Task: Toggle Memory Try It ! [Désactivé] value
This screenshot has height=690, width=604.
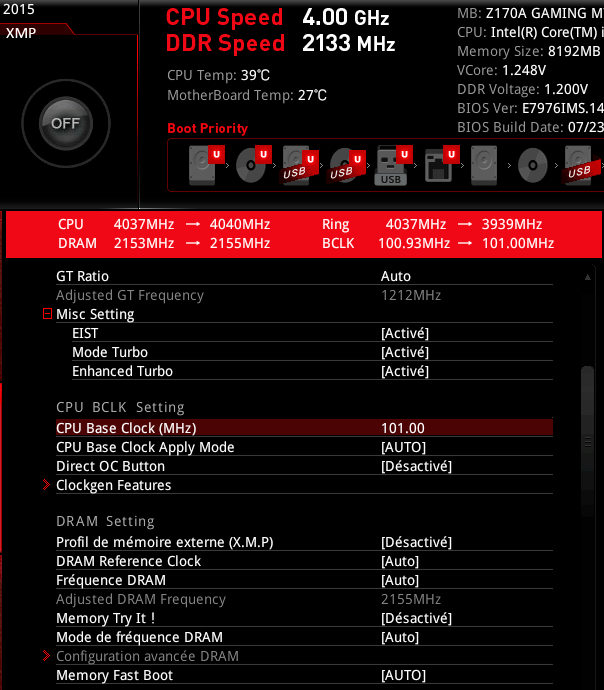Action: [x=416, y=618]
